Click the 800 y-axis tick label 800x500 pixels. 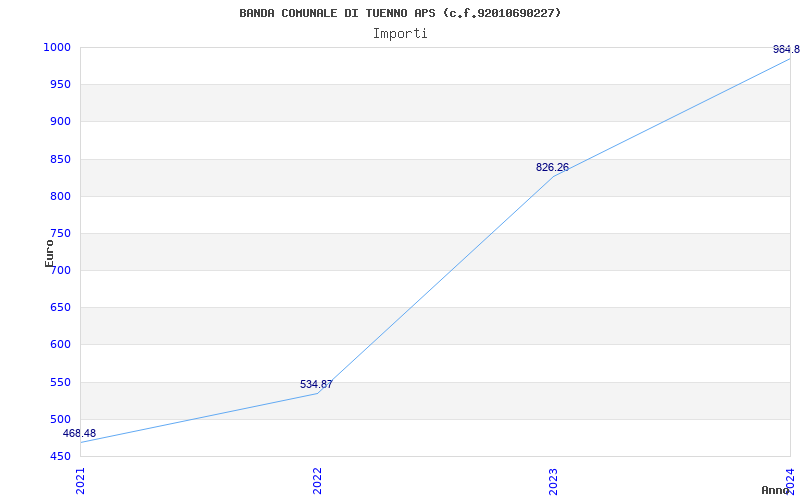pyautogui.click(x=60, y=196)
